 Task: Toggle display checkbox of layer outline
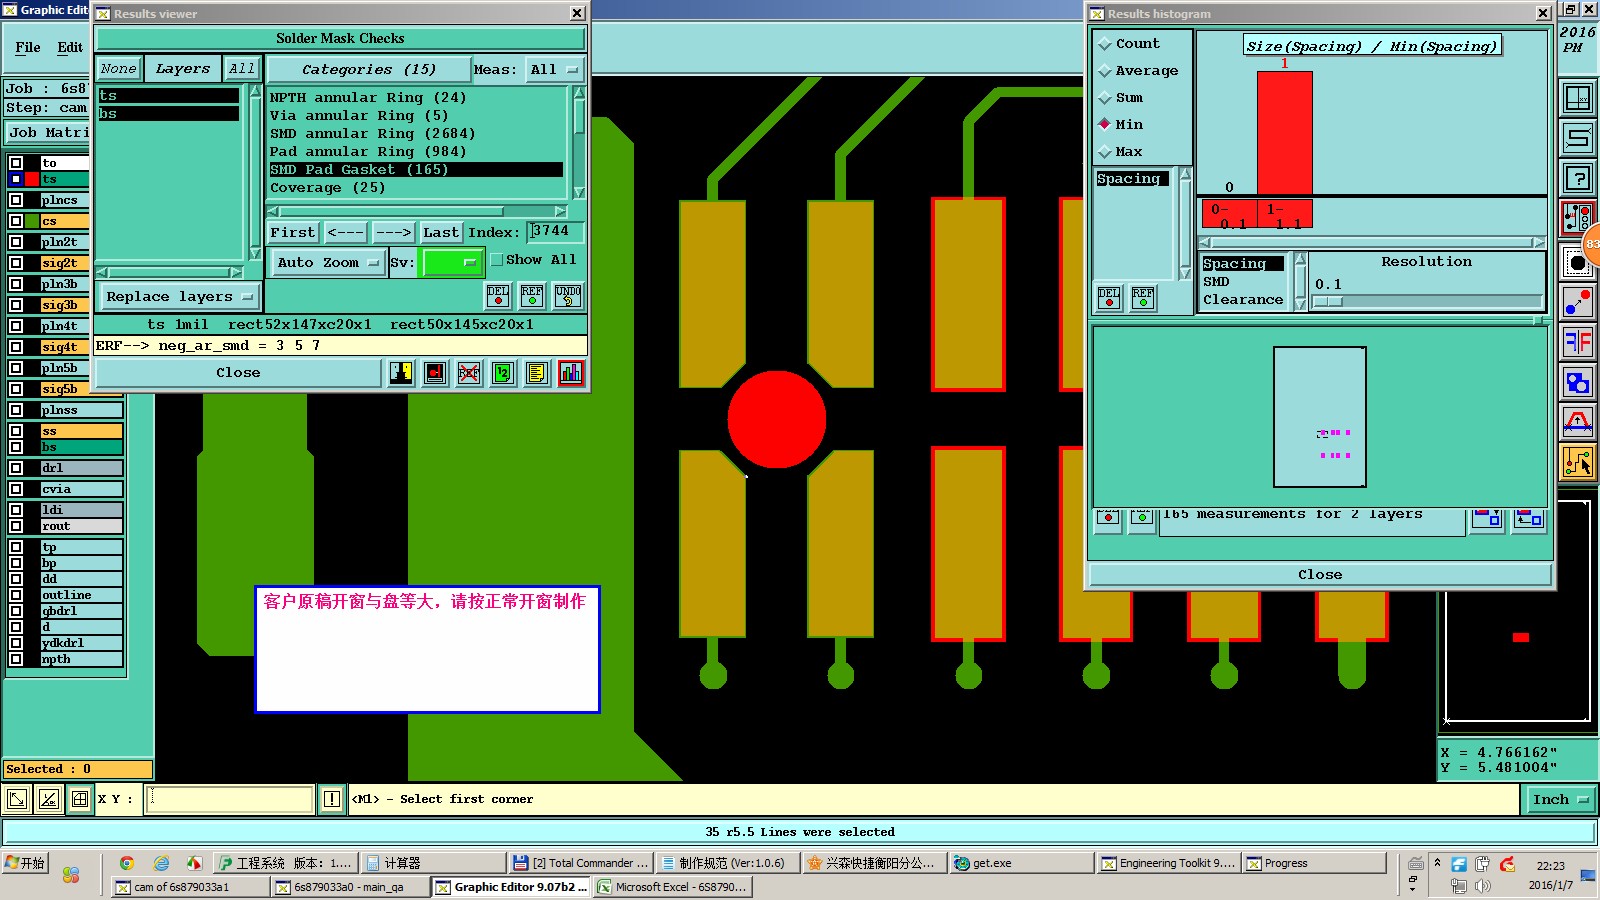tap(16, 595)
